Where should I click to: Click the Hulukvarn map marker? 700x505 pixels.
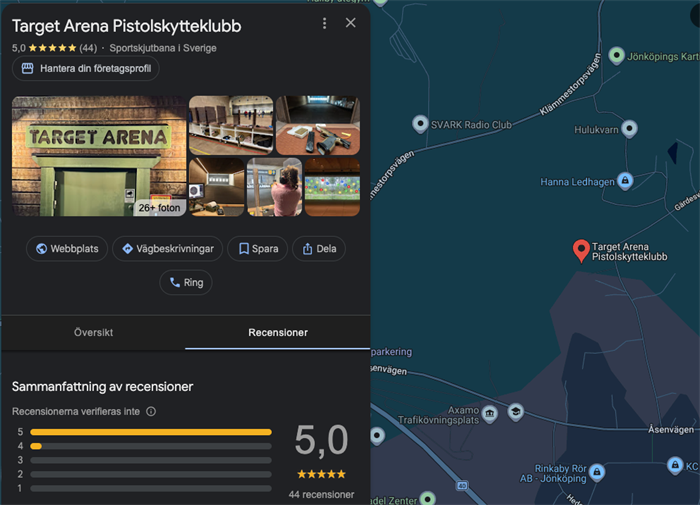(x=628, y=128)
